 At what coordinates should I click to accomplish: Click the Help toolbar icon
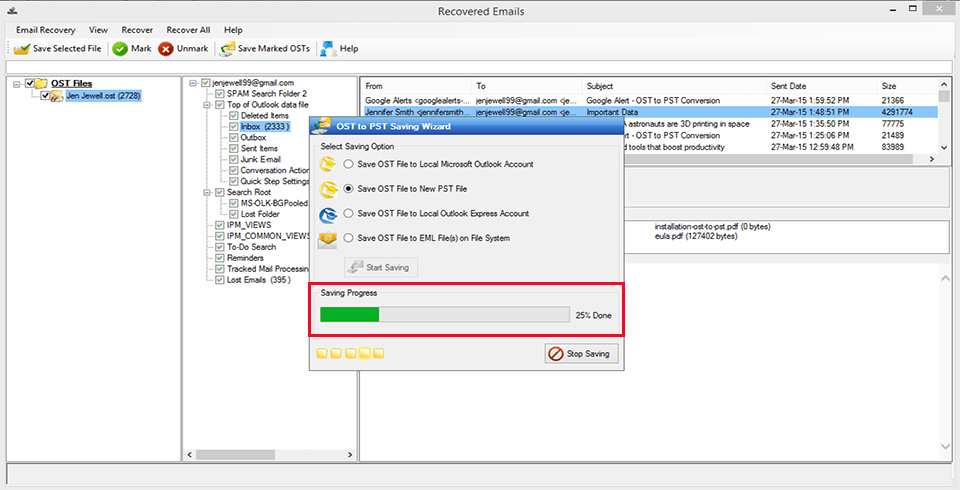[328, 48]
